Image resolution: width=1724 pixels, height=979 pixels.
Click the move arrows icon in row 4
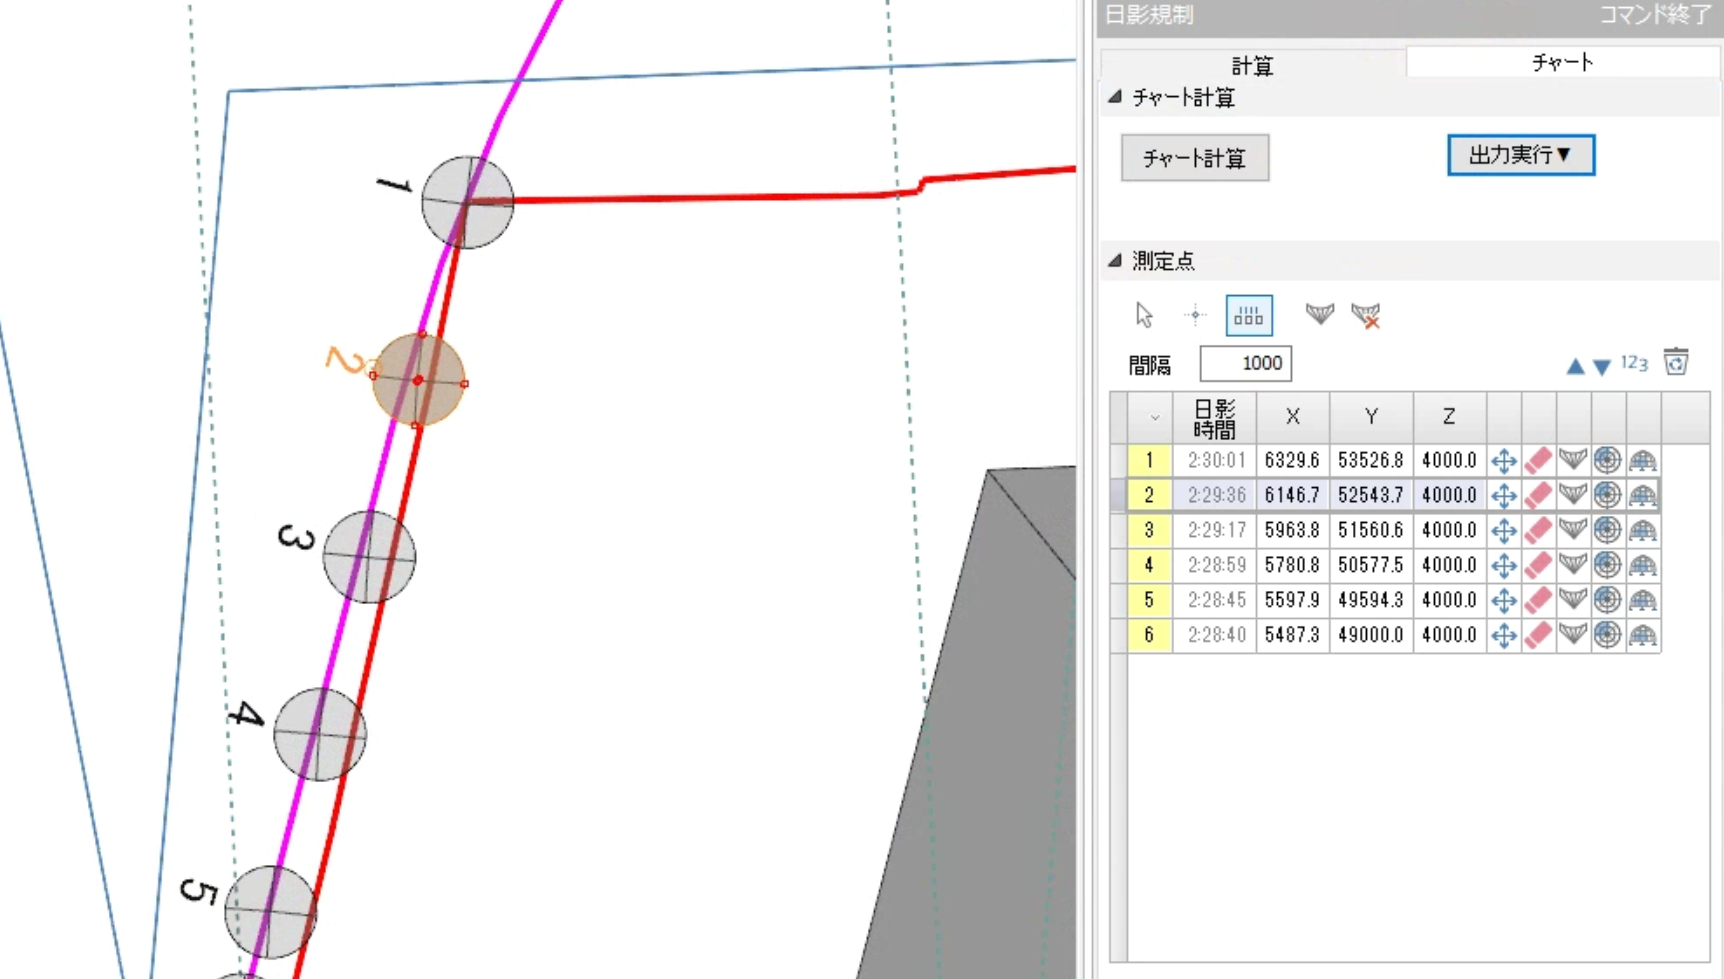tap(1504, 566)
